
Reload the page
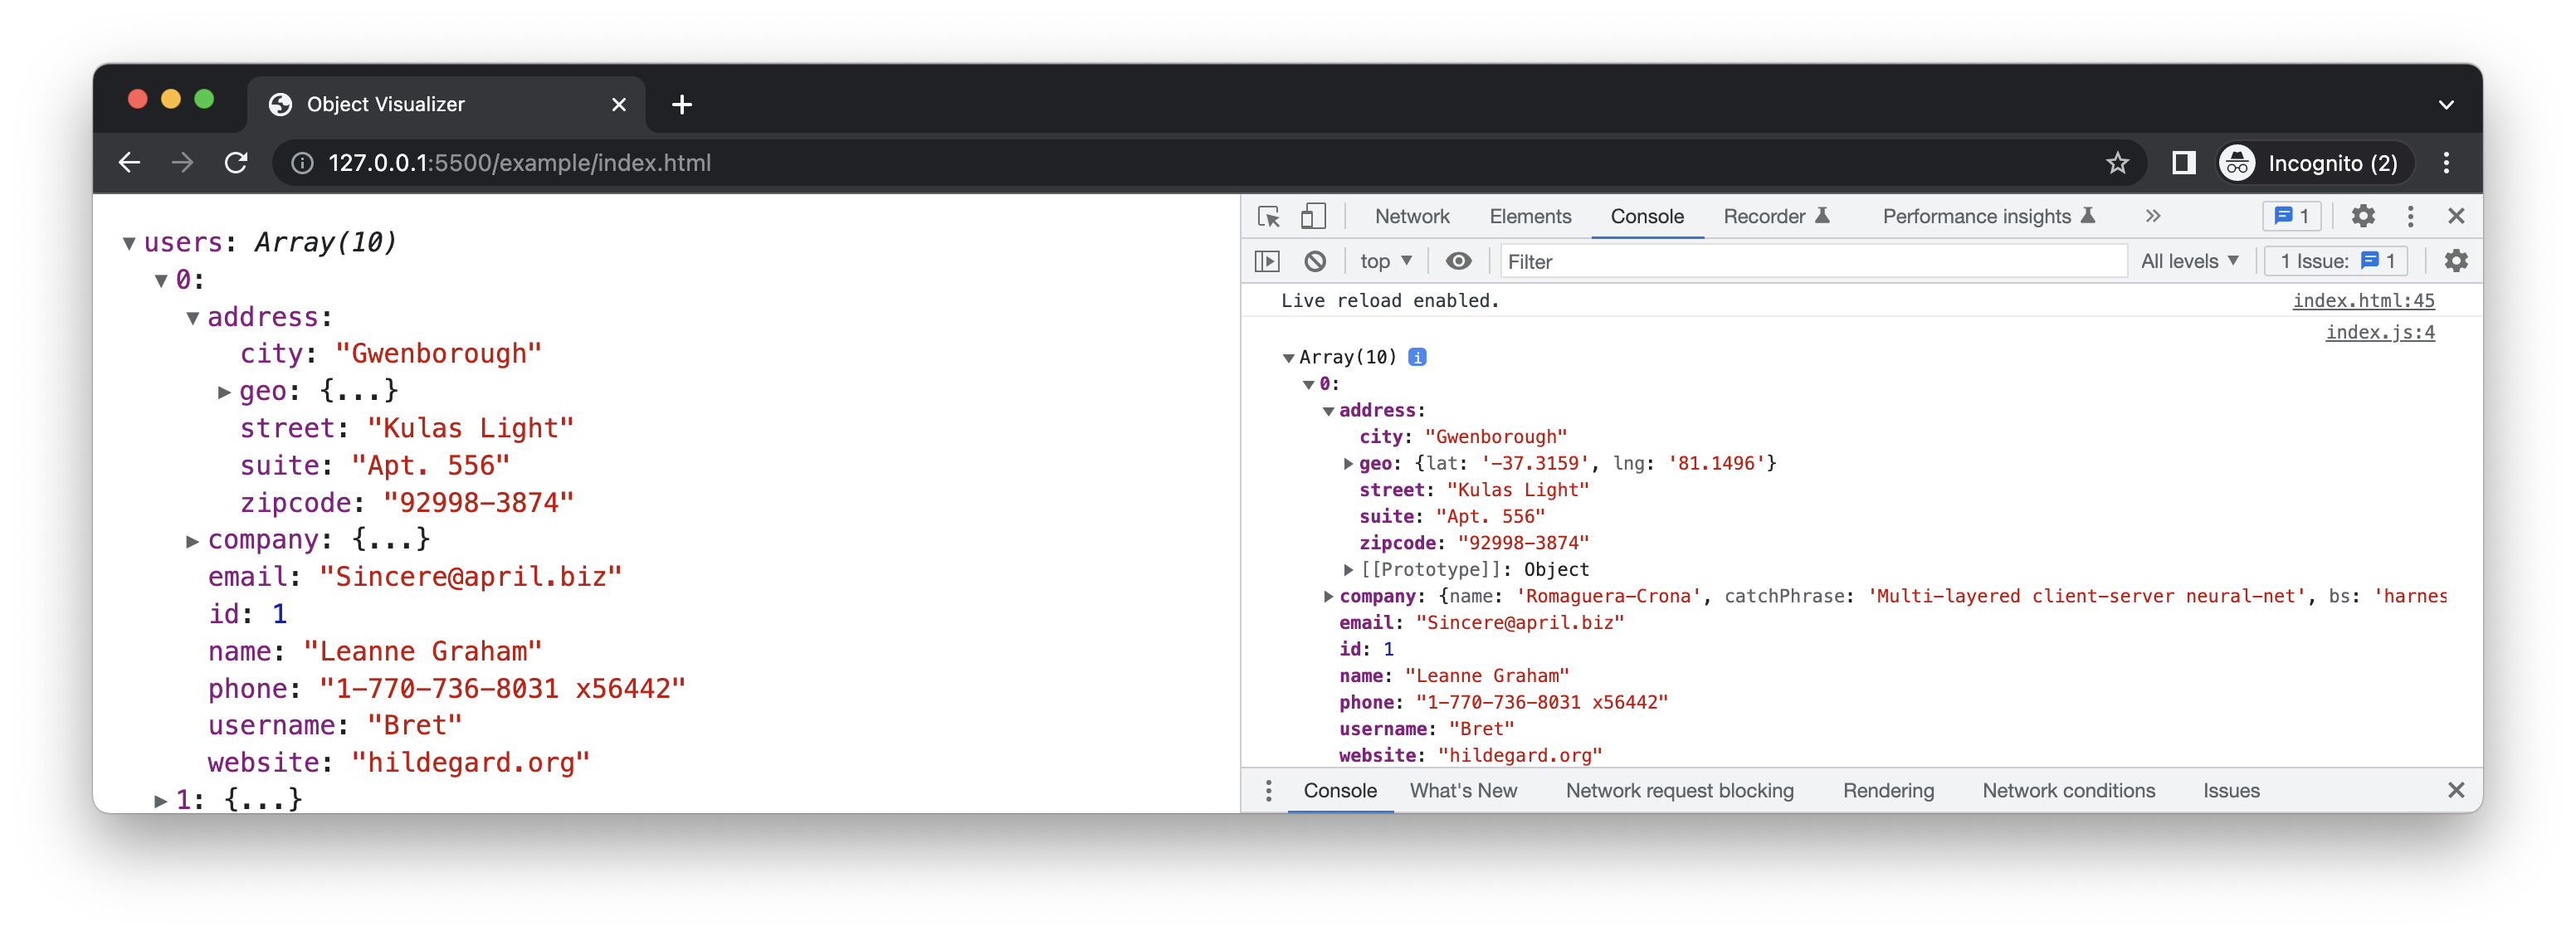236,163
